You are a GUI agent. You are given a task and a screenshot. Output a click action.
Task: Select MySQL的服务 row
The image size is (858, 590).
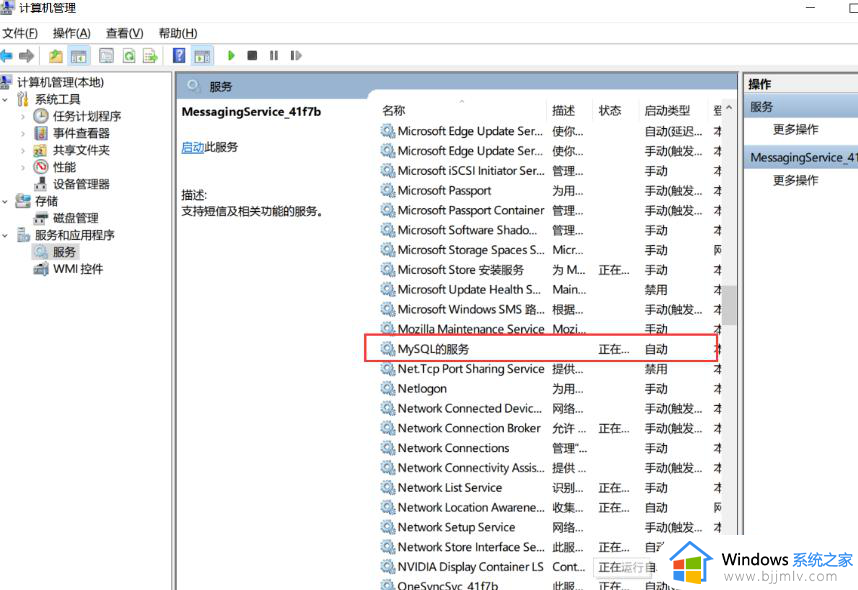pyautogui.click(x=550, y=349)
